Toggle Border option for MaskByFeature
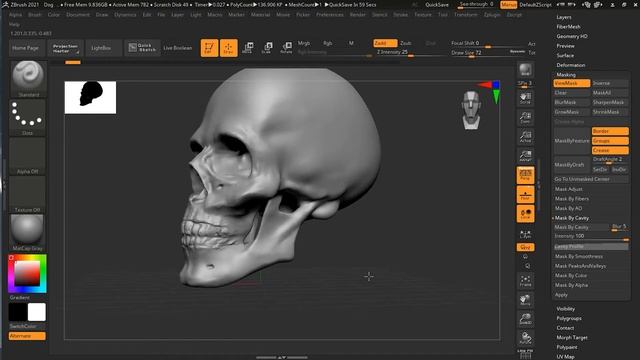Image resolution: width=640 pixels, height=360 pixels. pyautogui.click(x=610, y=131)
